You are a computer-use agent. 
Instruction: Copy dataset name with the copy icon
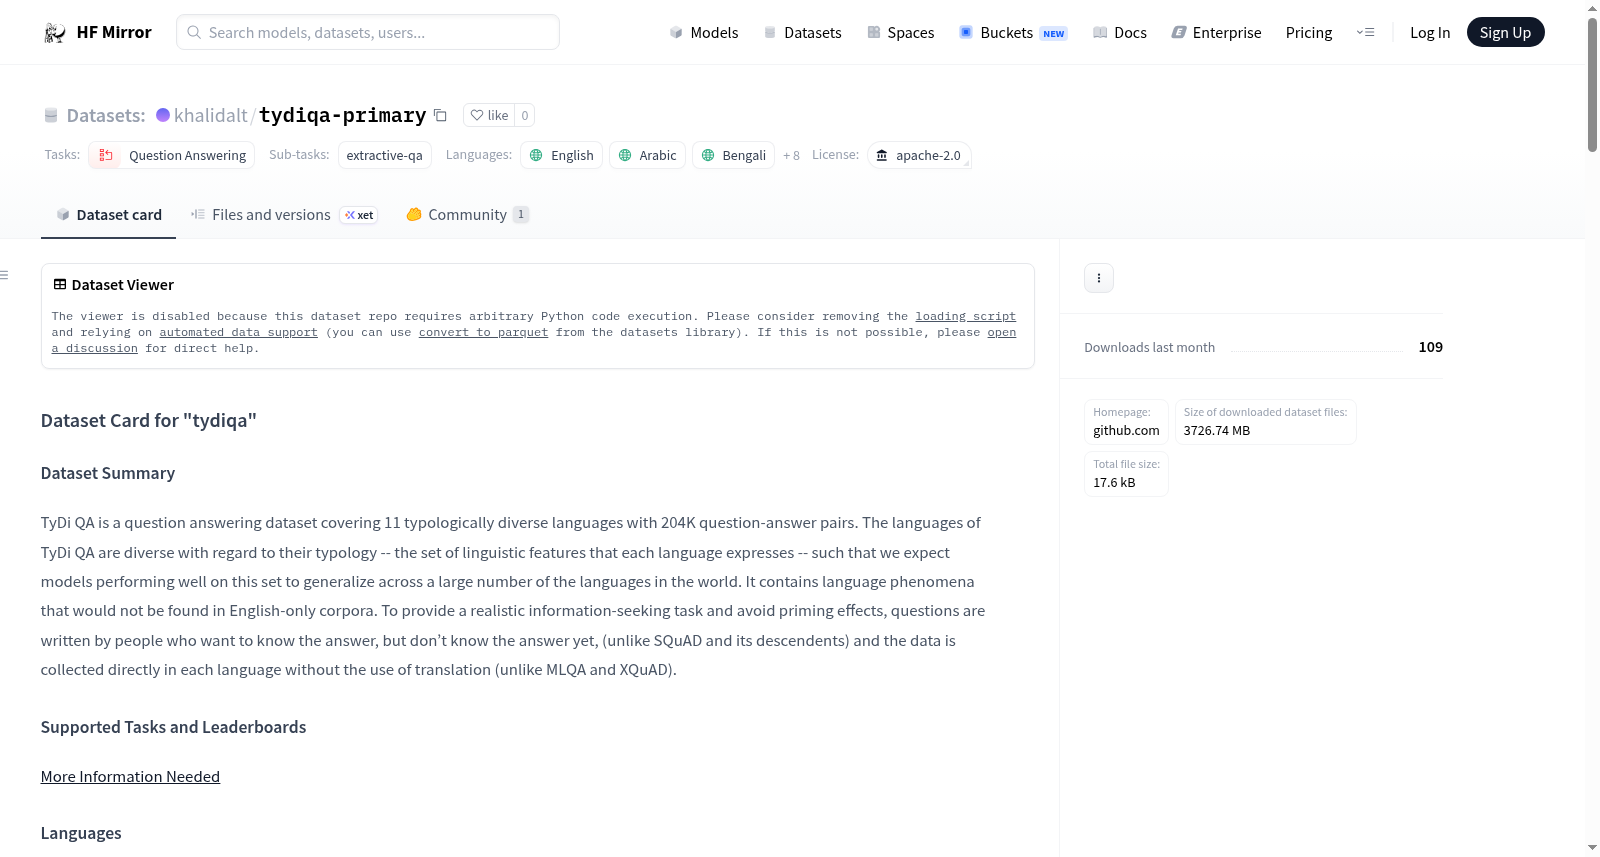click(x=440, y=115)
